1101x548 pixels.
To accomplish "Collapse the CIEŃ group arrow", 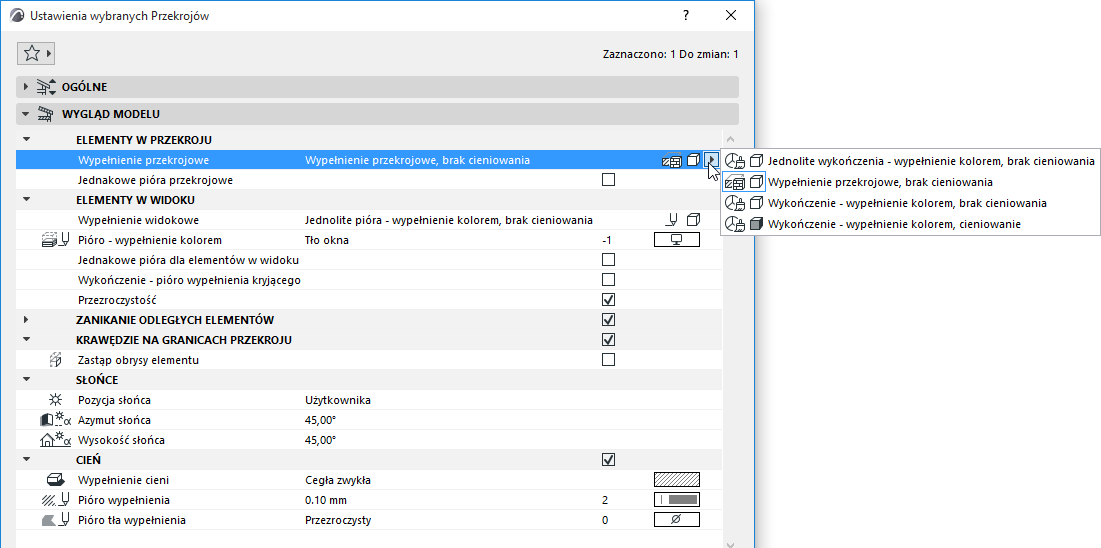I will click(x=26, y=460).
